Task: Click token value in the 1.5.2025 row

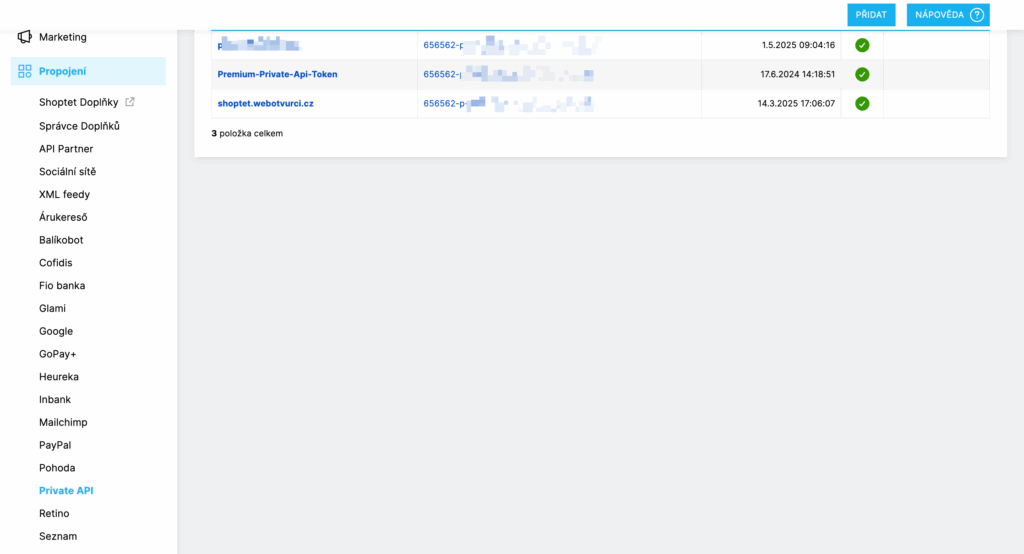Action: tap(512, 45)
